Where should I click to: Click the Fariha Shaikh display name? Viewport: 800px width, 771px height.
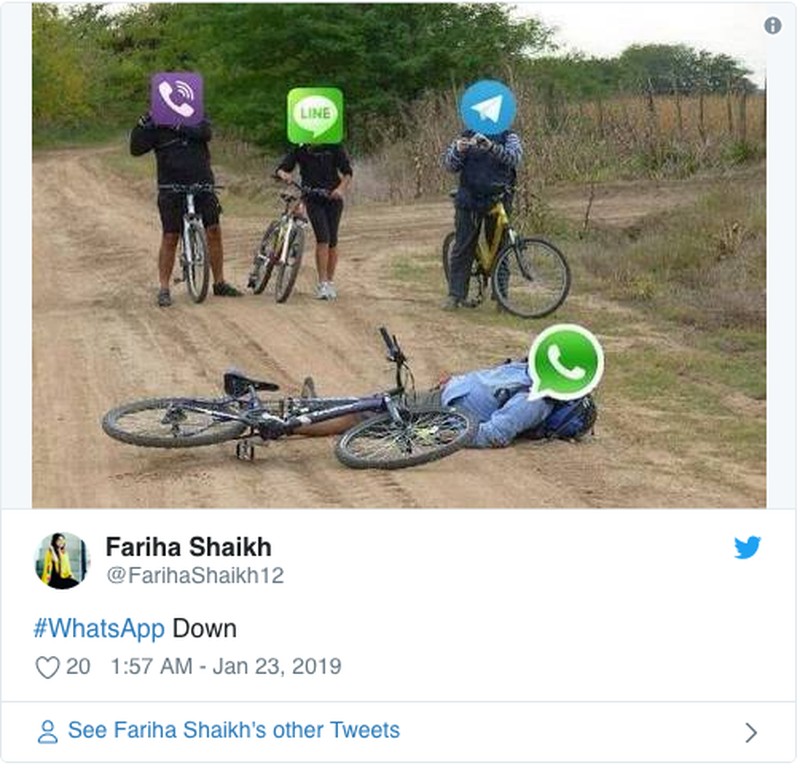pyautogui.click(x=188, y=548)
